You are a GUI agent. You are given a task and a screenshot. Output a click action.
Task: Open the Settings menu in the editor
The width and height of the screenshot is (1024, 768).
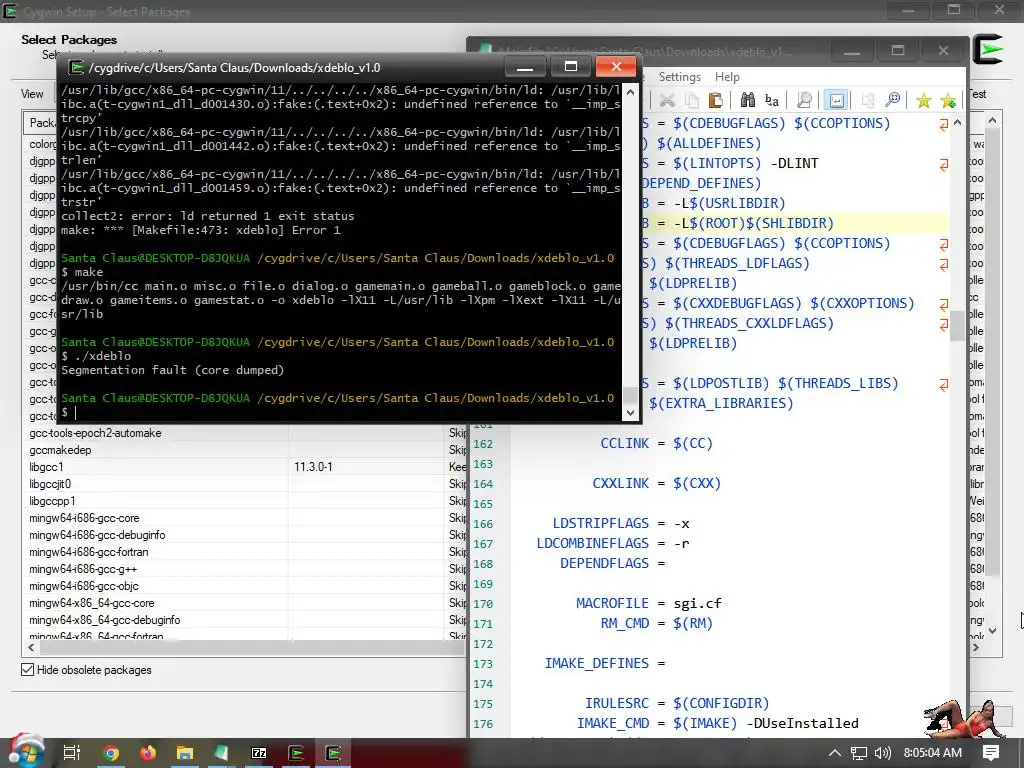[679, 77]
